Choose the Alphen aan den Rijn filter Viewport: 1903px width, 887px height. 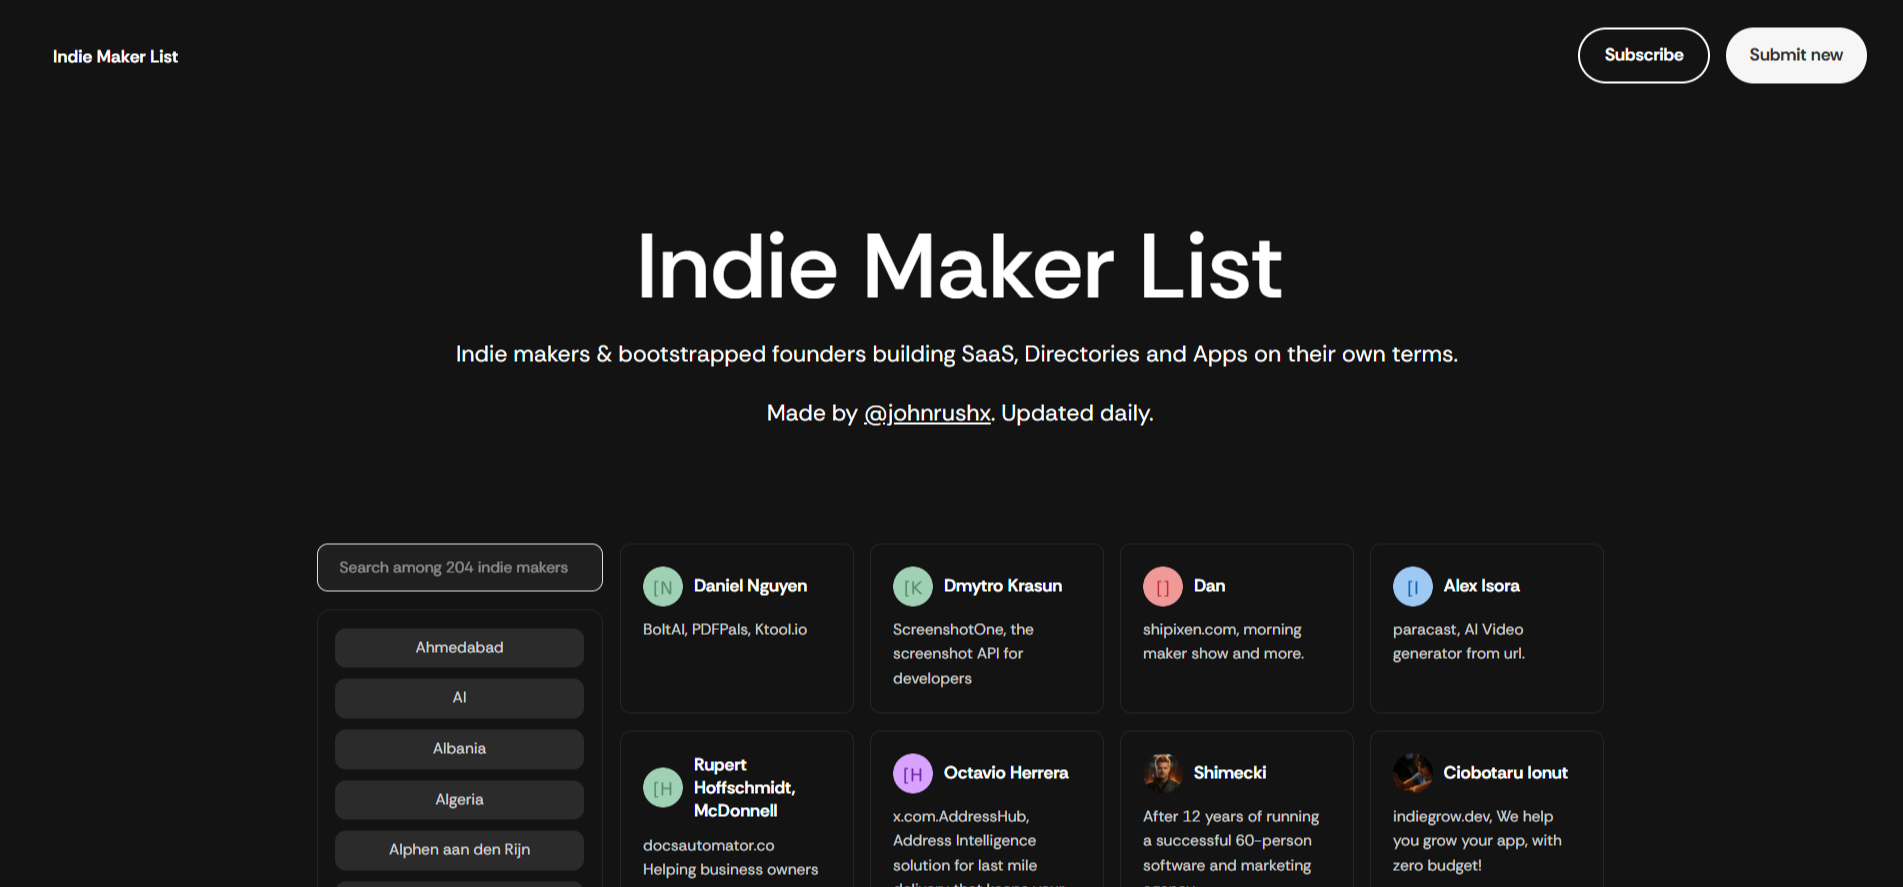[459, 850]
